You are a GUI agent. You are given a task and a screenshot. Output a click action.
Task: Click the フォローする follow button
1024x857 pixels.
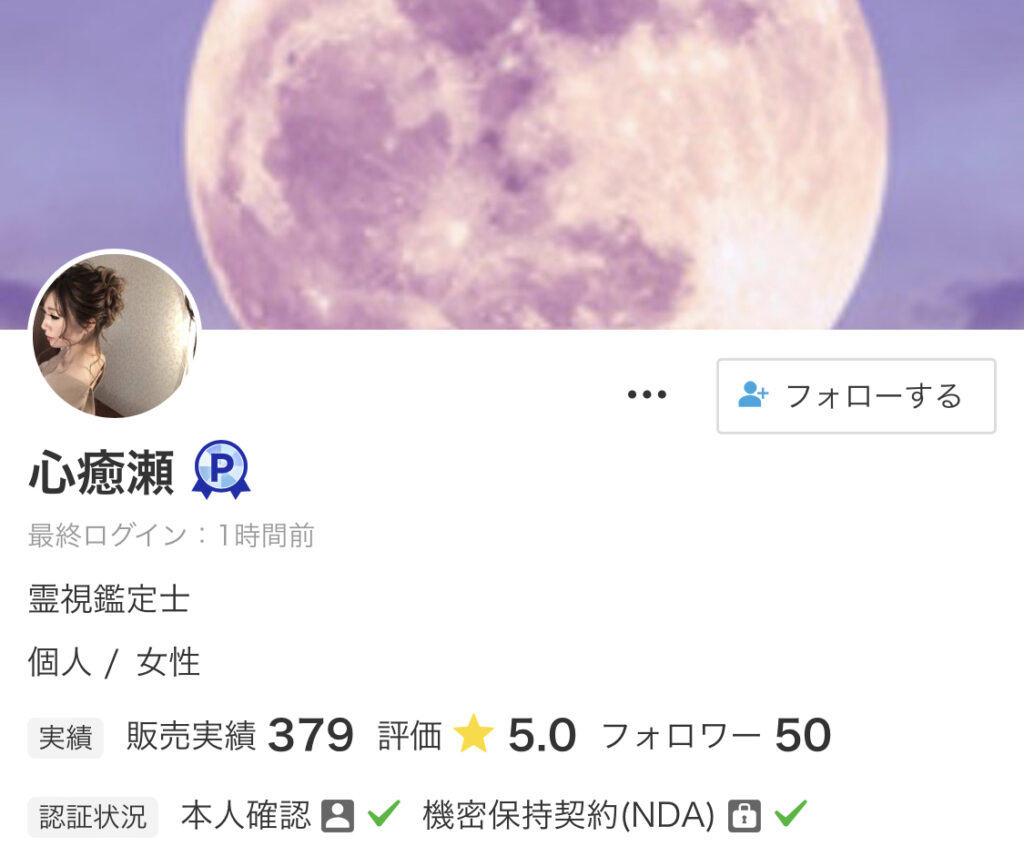(x=856, y=396)
